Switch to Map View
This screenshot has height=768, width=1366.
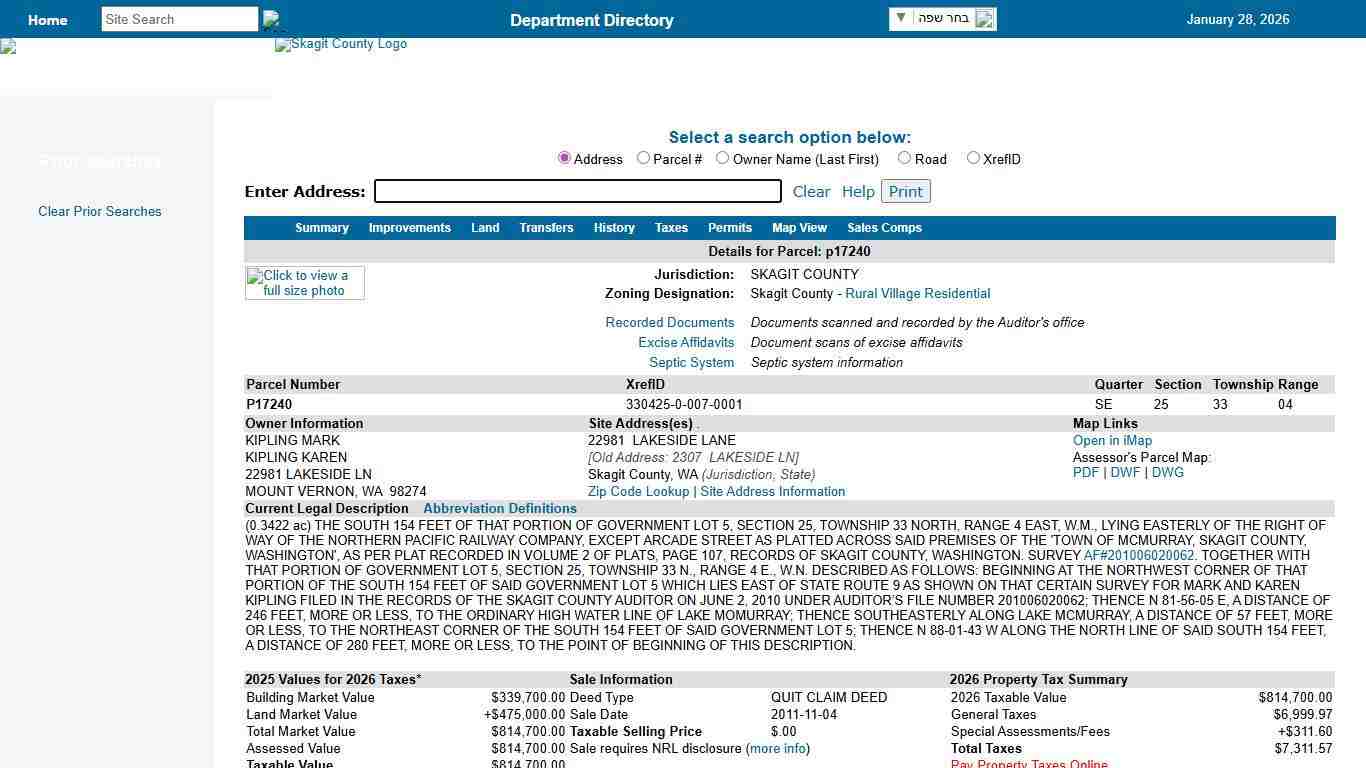[x=799, y=228]
